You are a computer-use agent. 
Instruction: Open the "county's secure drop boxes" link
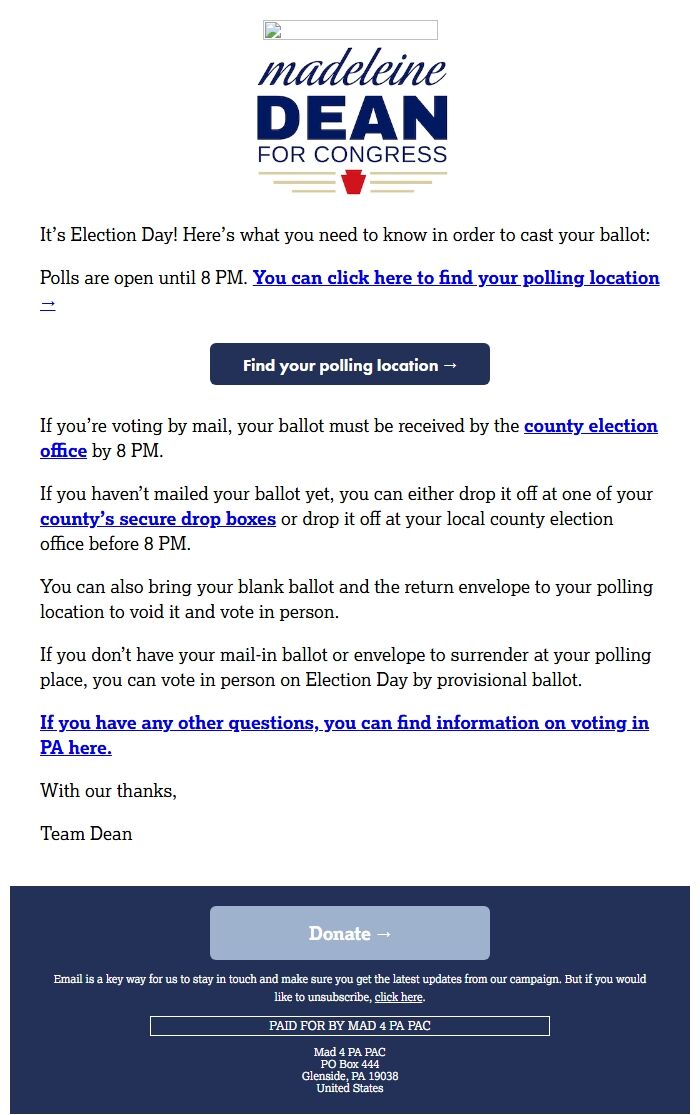(156, 518)
